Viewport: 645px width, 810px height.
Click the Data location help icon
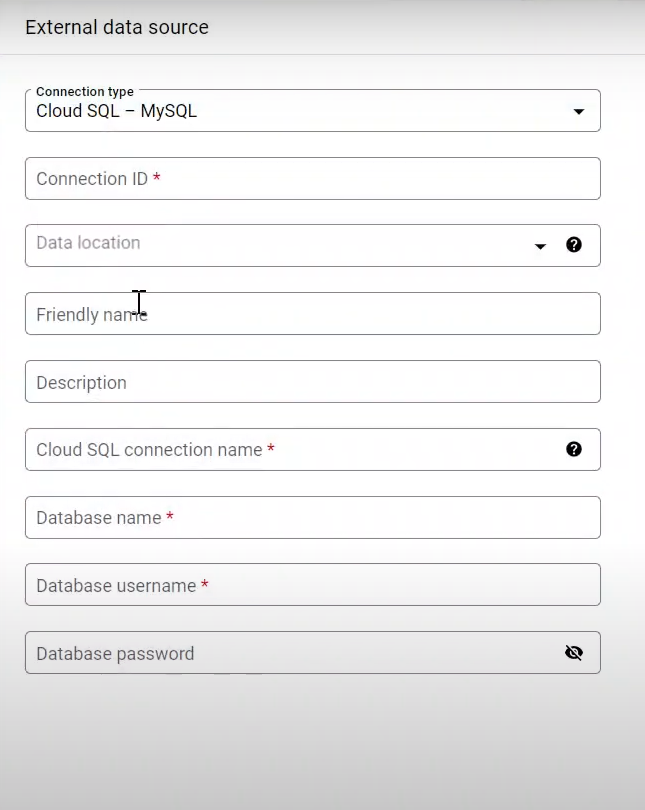point(574,244)
